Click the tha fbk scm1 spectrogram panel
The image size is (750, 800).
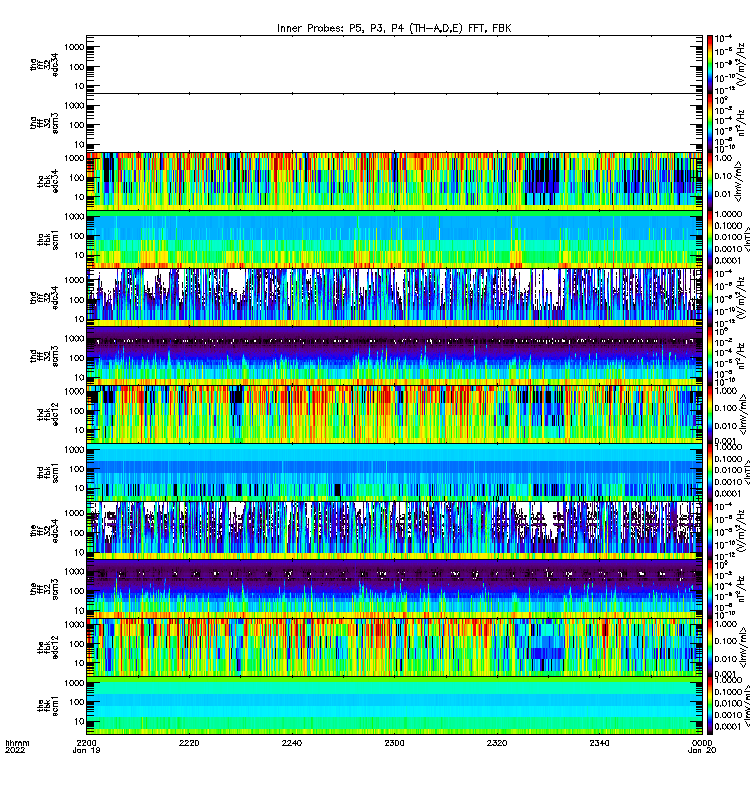[x=394, y=239]
